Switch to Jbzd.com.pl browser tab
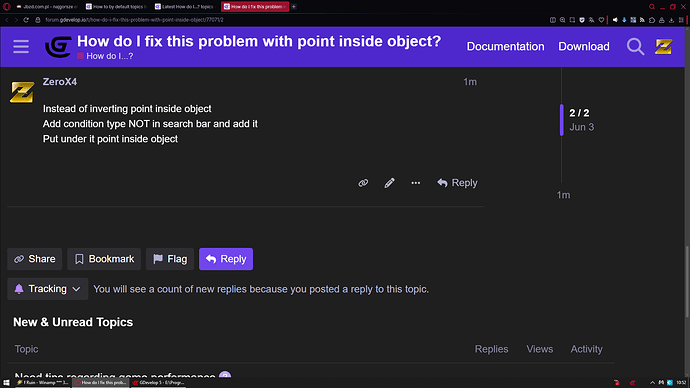 click(x=47, y=7)
